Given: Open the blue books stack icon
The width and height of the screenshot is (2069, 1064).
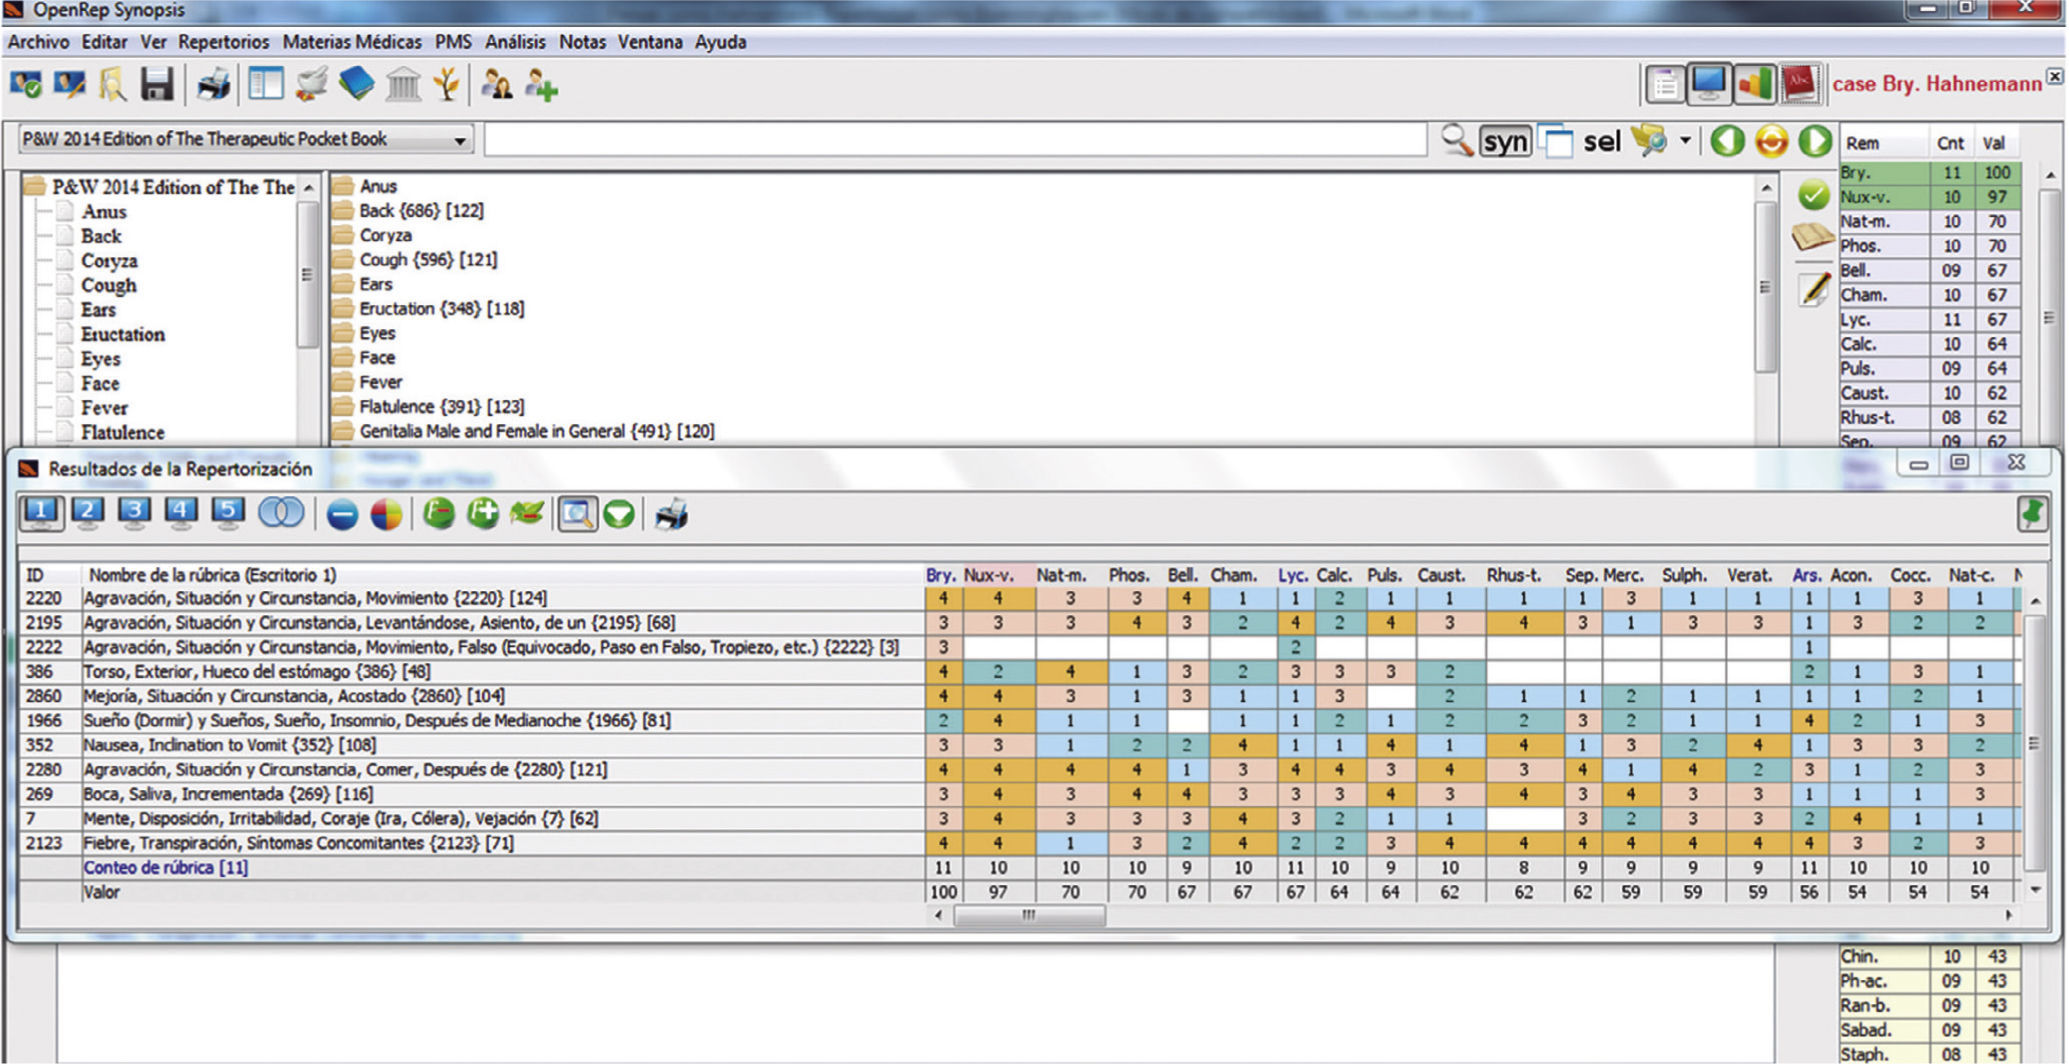Looking at the screenshot, I should click(356, 86).
